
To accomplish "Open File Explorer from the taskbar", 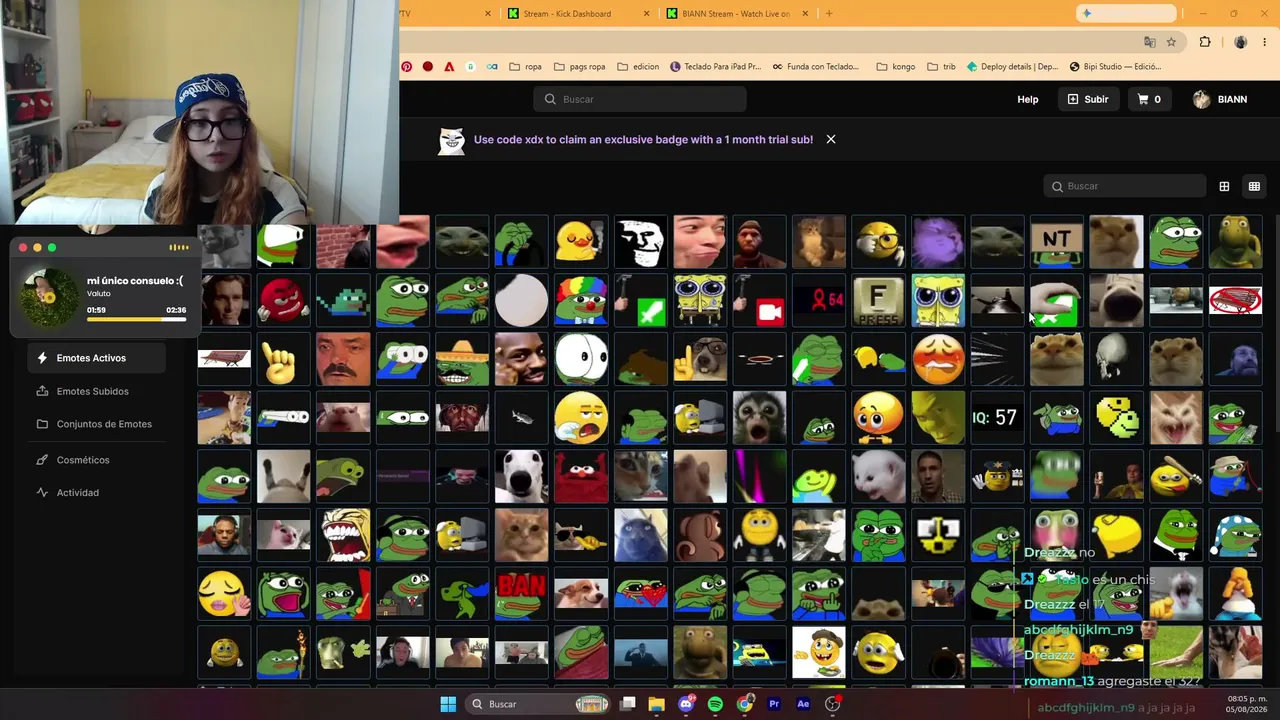I will pyautogui.click(x=656, y=704).
